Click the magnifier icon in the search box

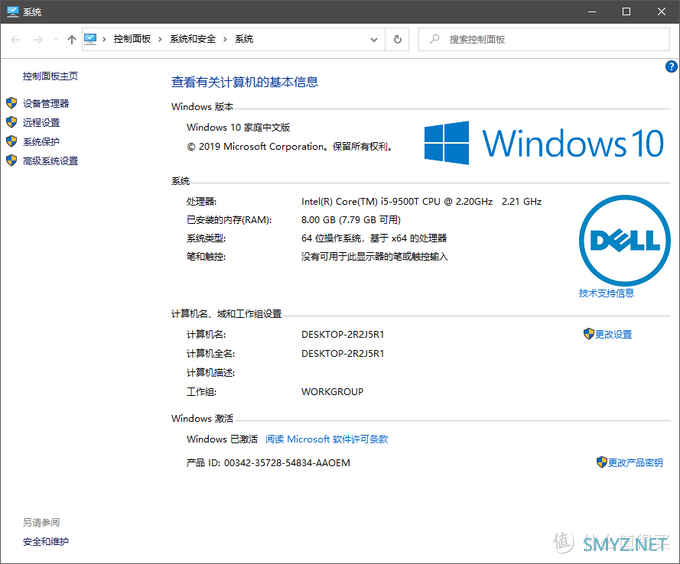[434, 39]
